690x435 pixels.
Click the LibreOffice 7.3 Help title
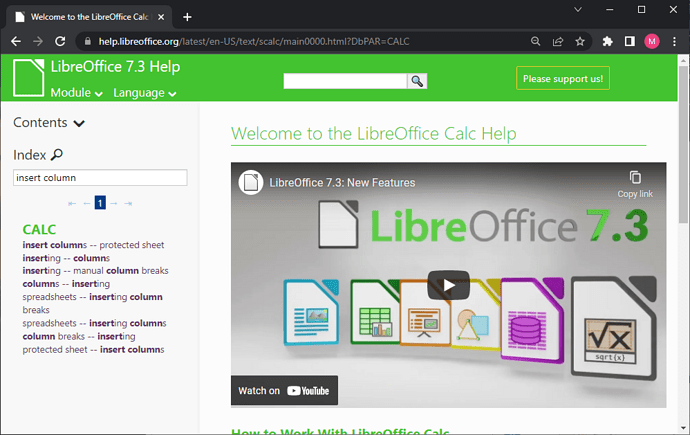[115, 67]
